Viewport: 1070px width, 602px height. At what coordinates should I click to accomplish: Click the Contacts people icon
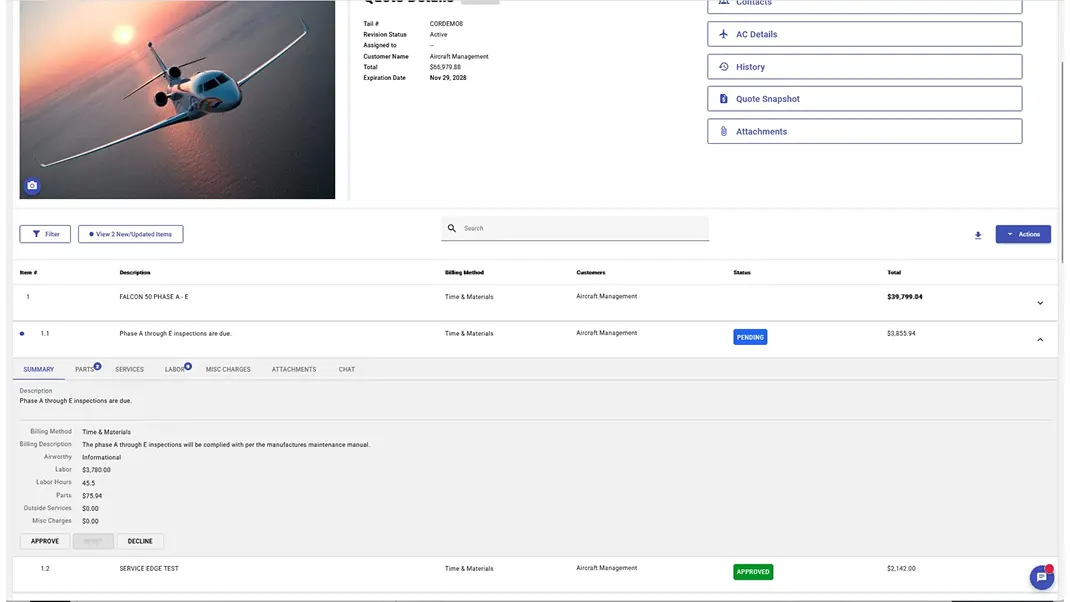pos(723,3)
